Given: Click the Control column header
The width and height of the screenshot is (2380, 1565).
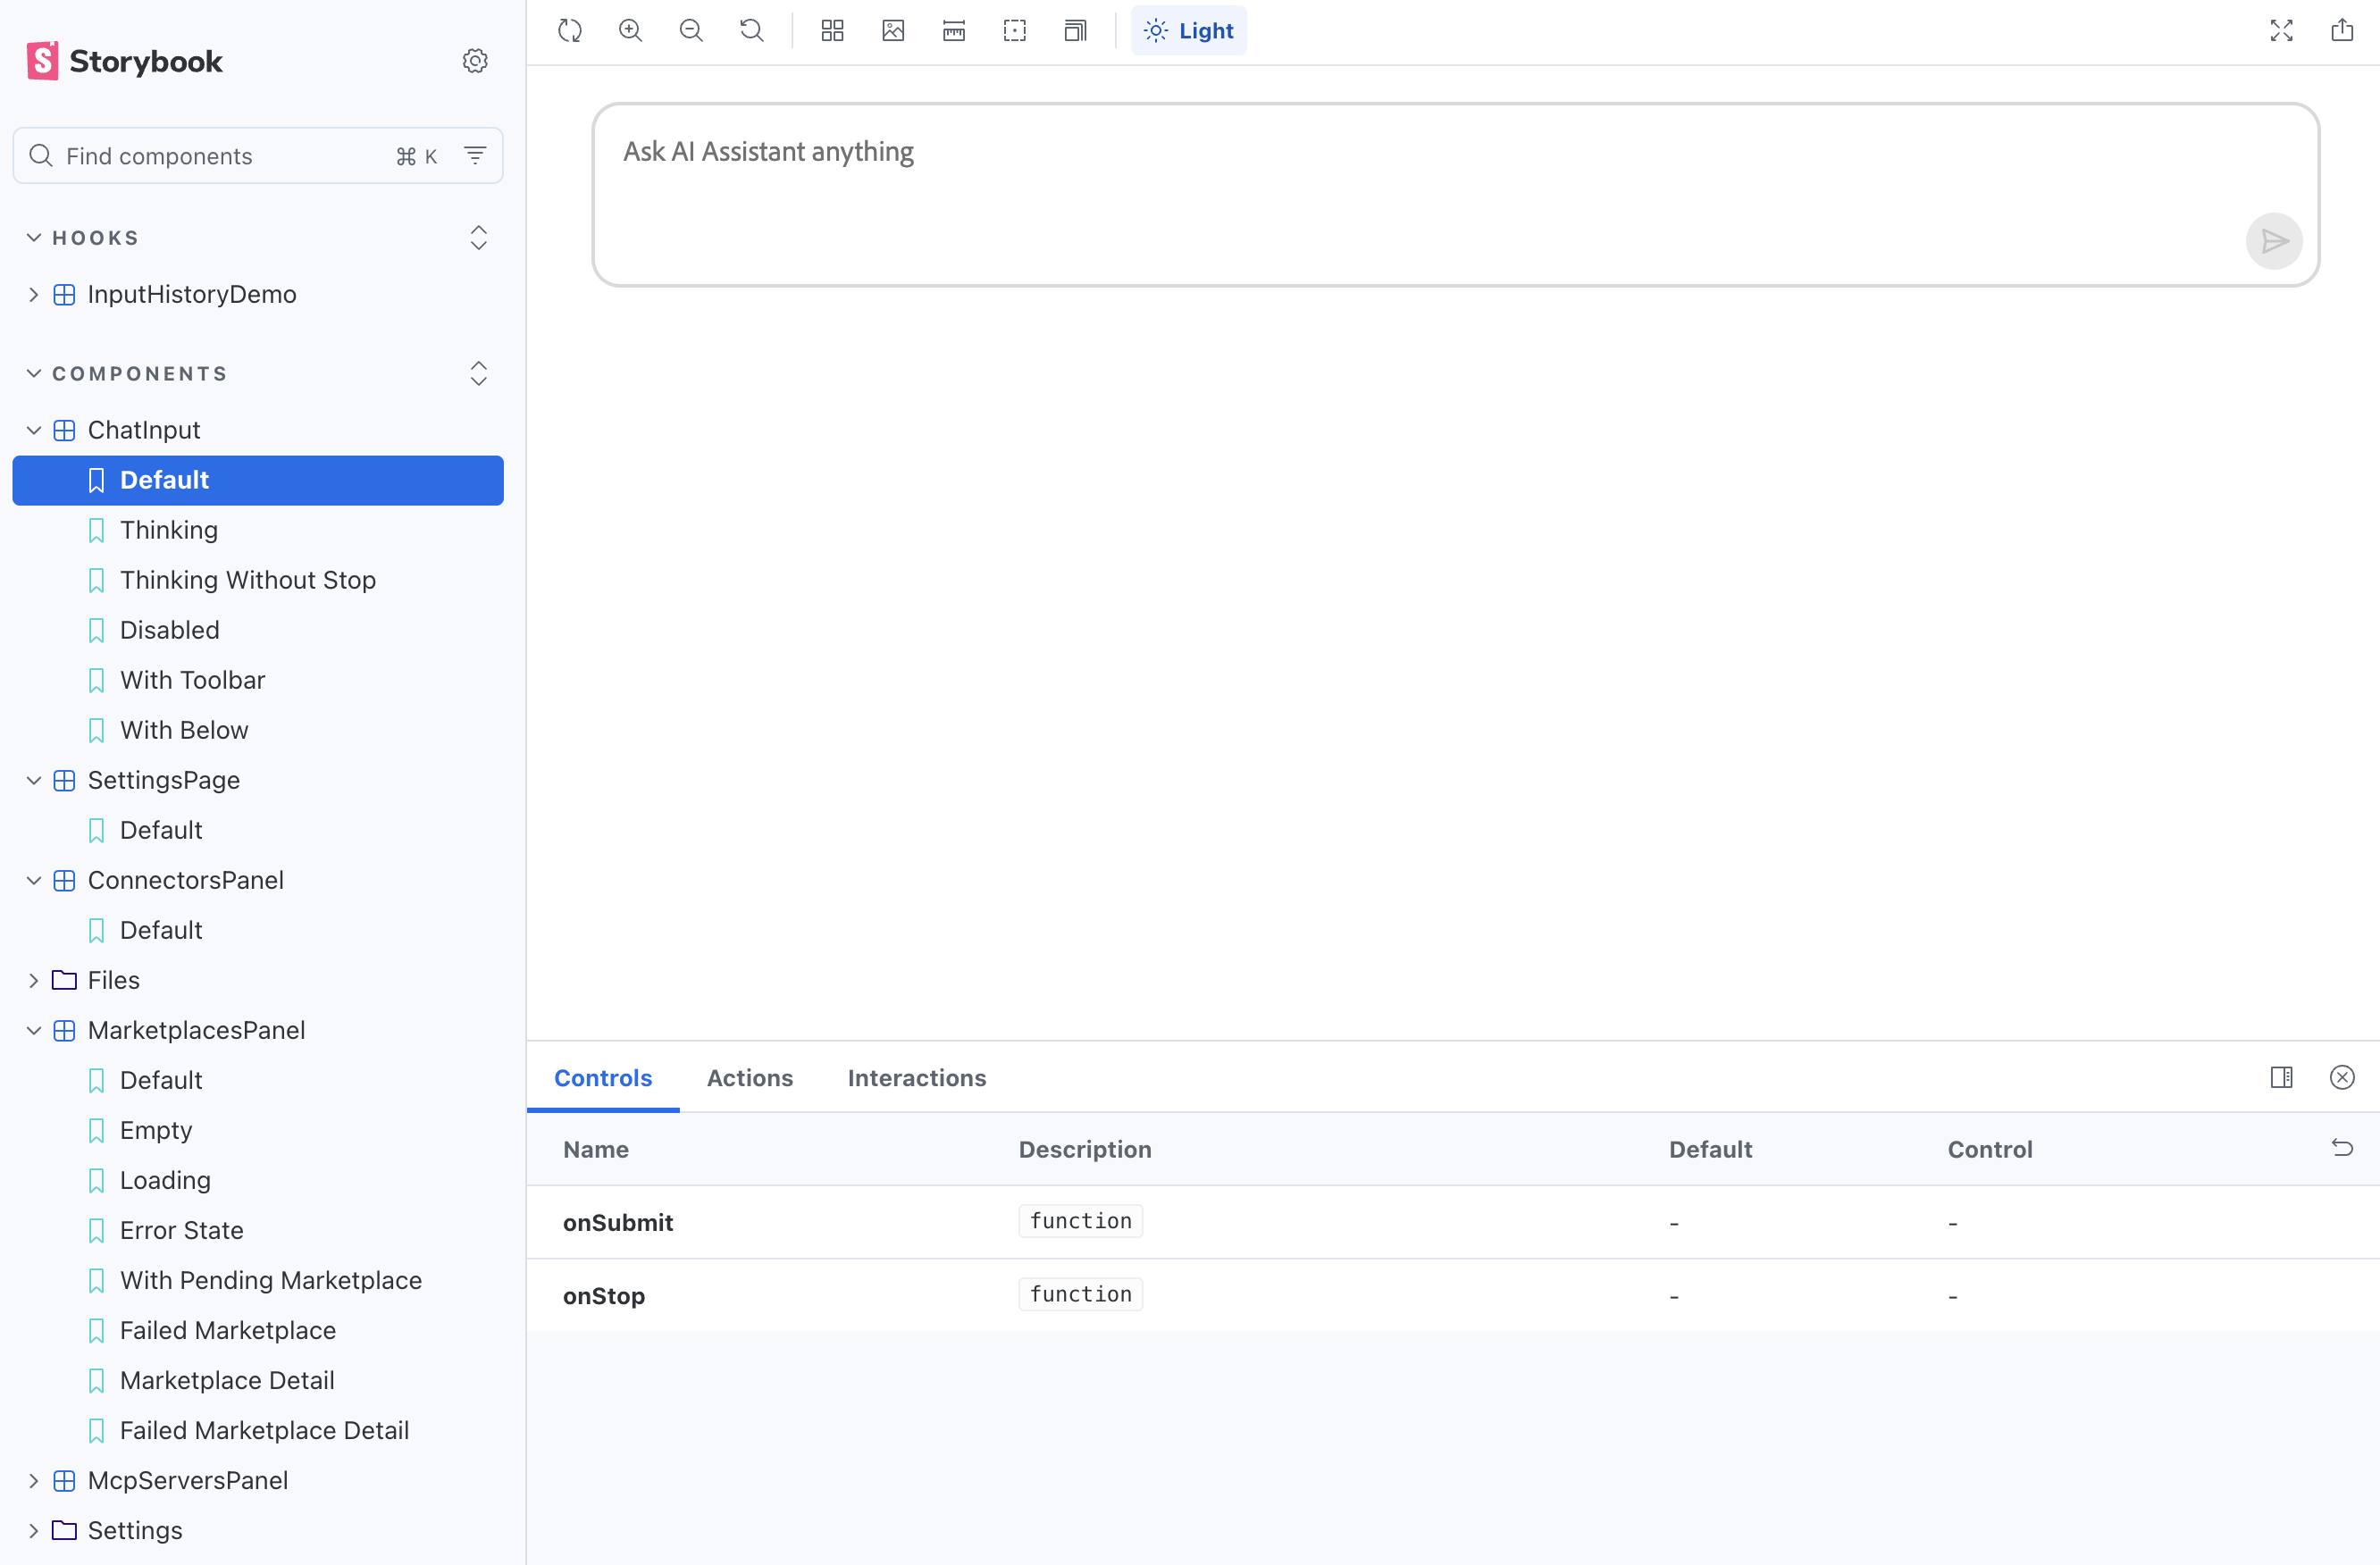Looking at the screenshot, I should click(1990, 1149).
